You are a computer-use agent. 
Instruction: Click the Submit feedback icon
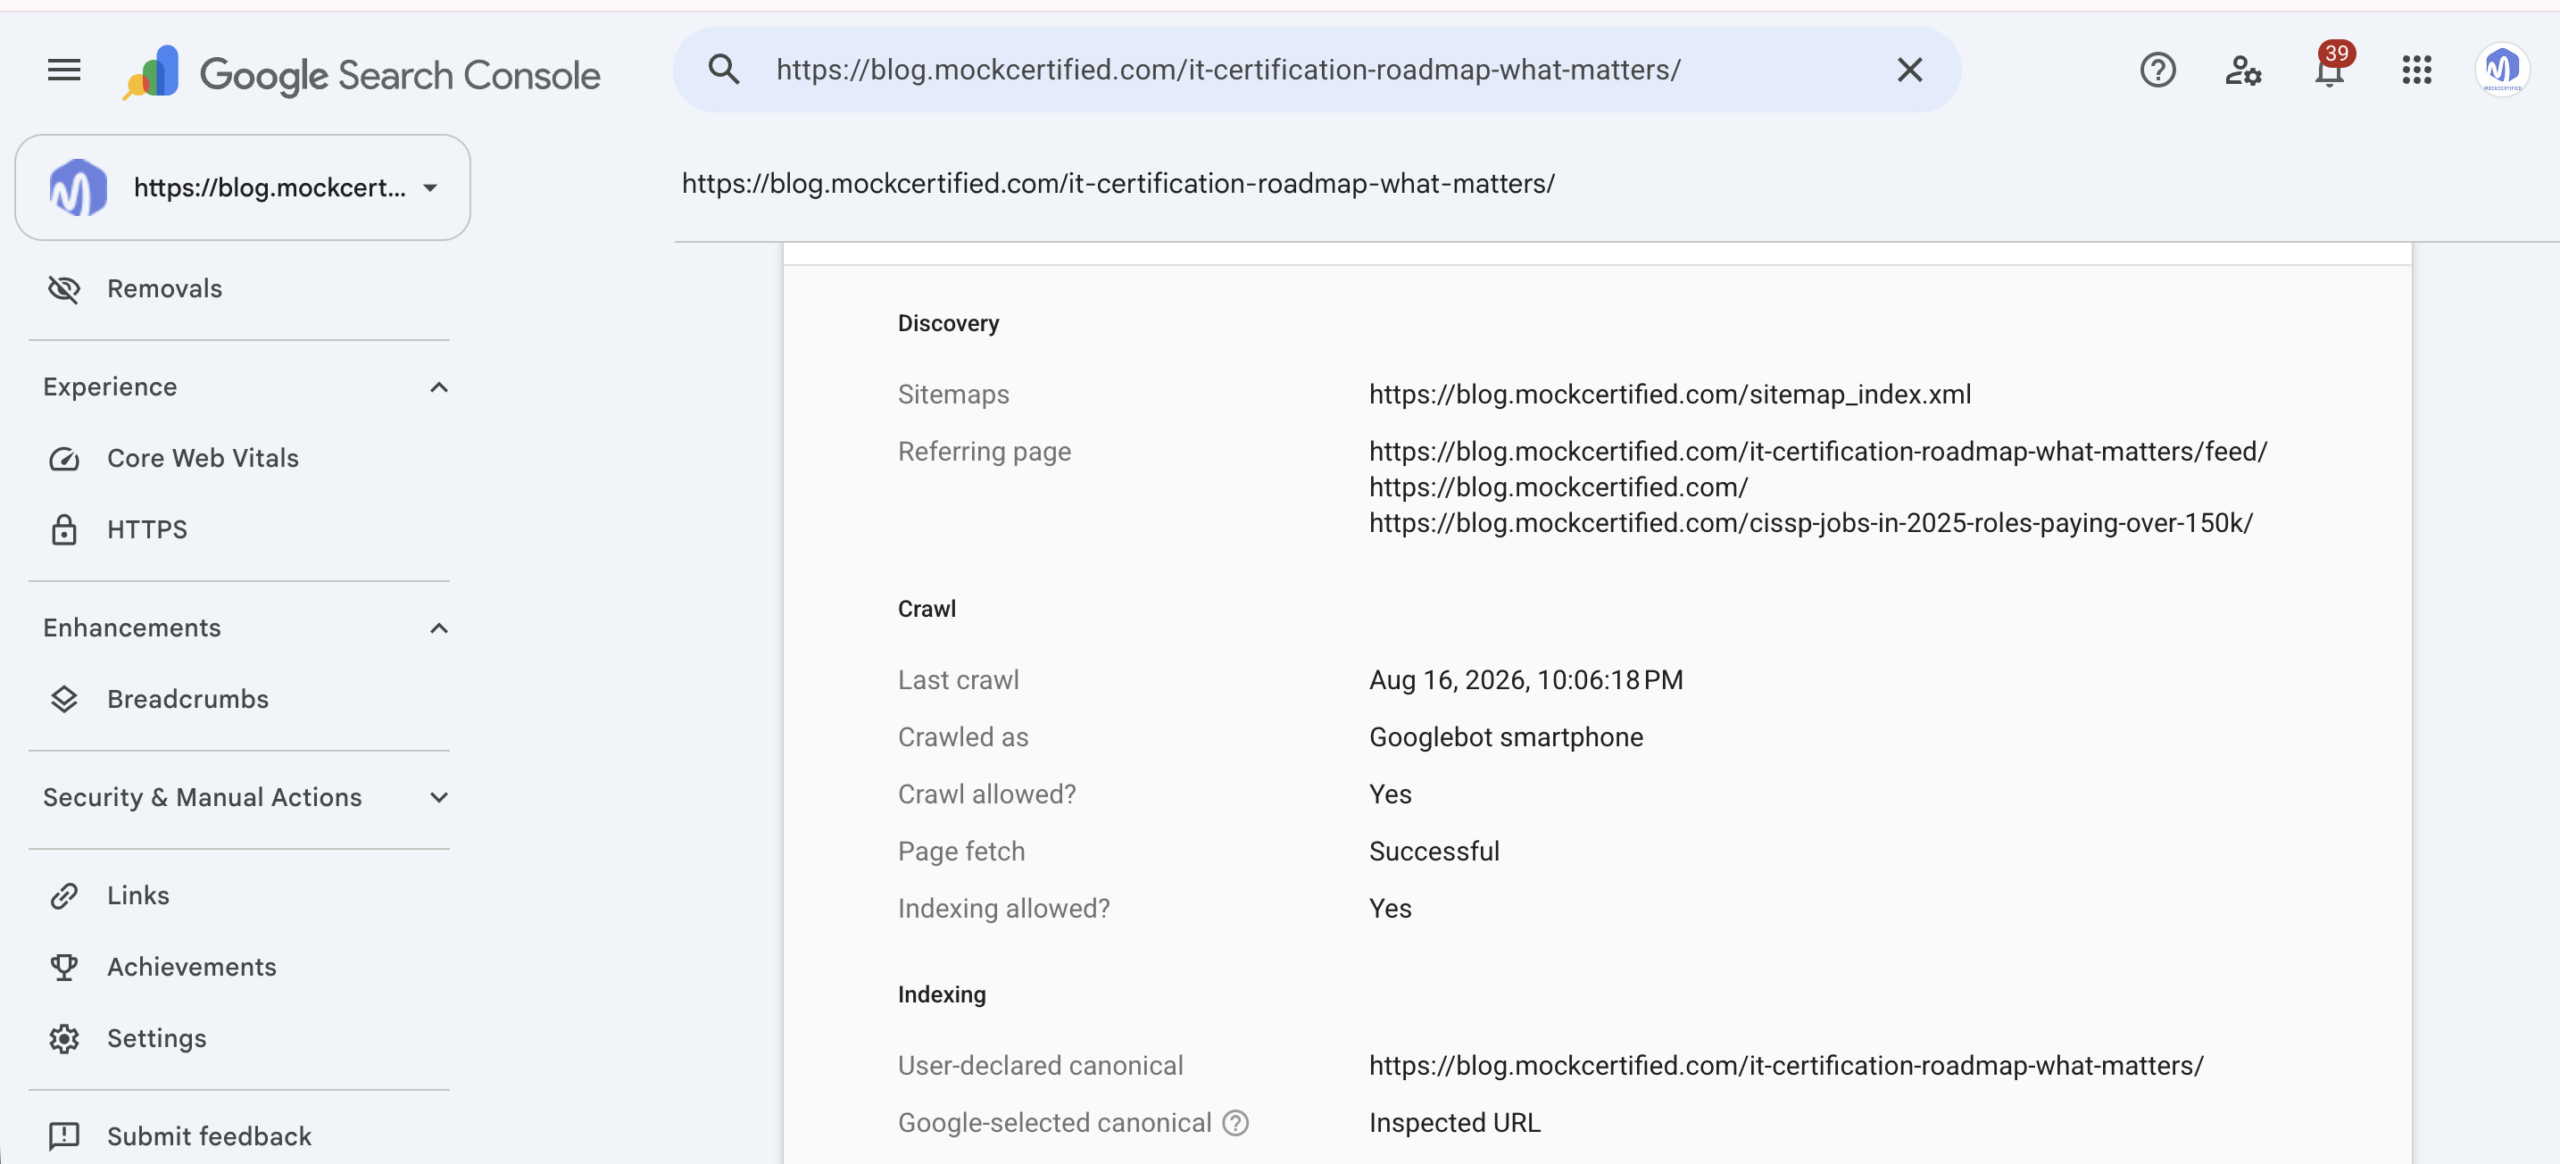click(64, 1136)
